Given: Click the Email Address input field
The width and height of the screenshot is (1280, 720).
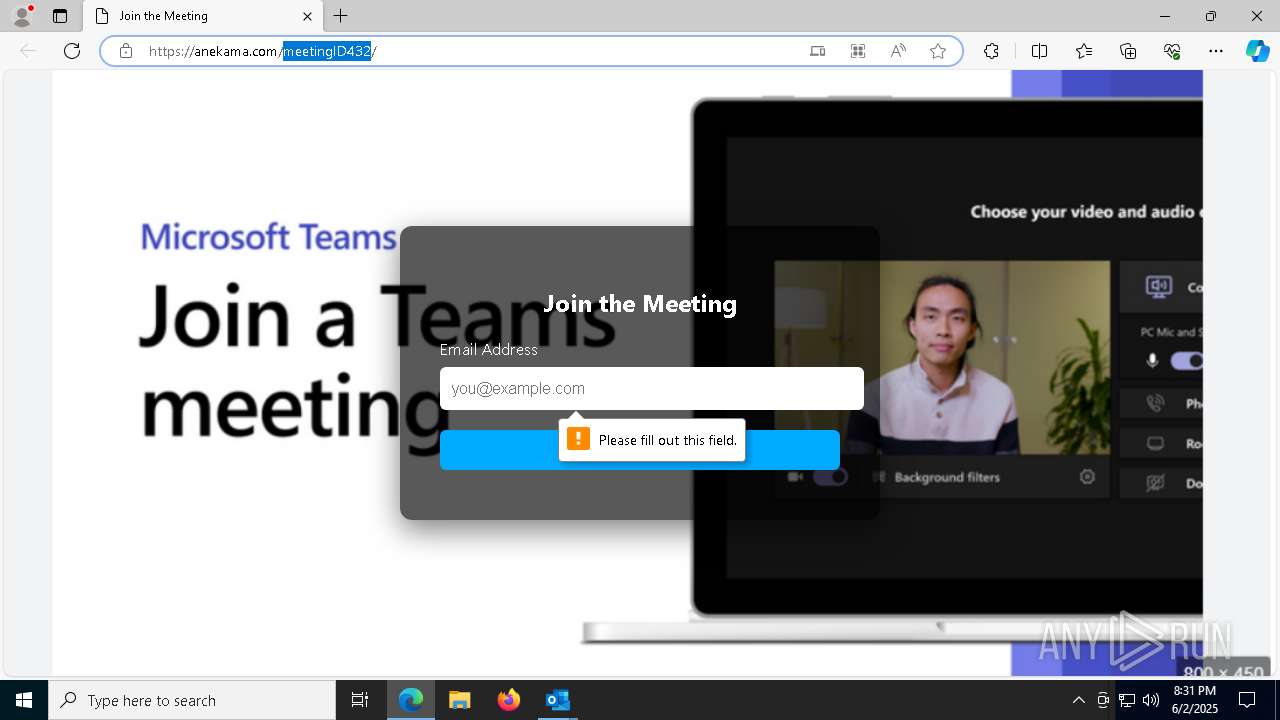Looking at the screenshot, I should point(652,388).
